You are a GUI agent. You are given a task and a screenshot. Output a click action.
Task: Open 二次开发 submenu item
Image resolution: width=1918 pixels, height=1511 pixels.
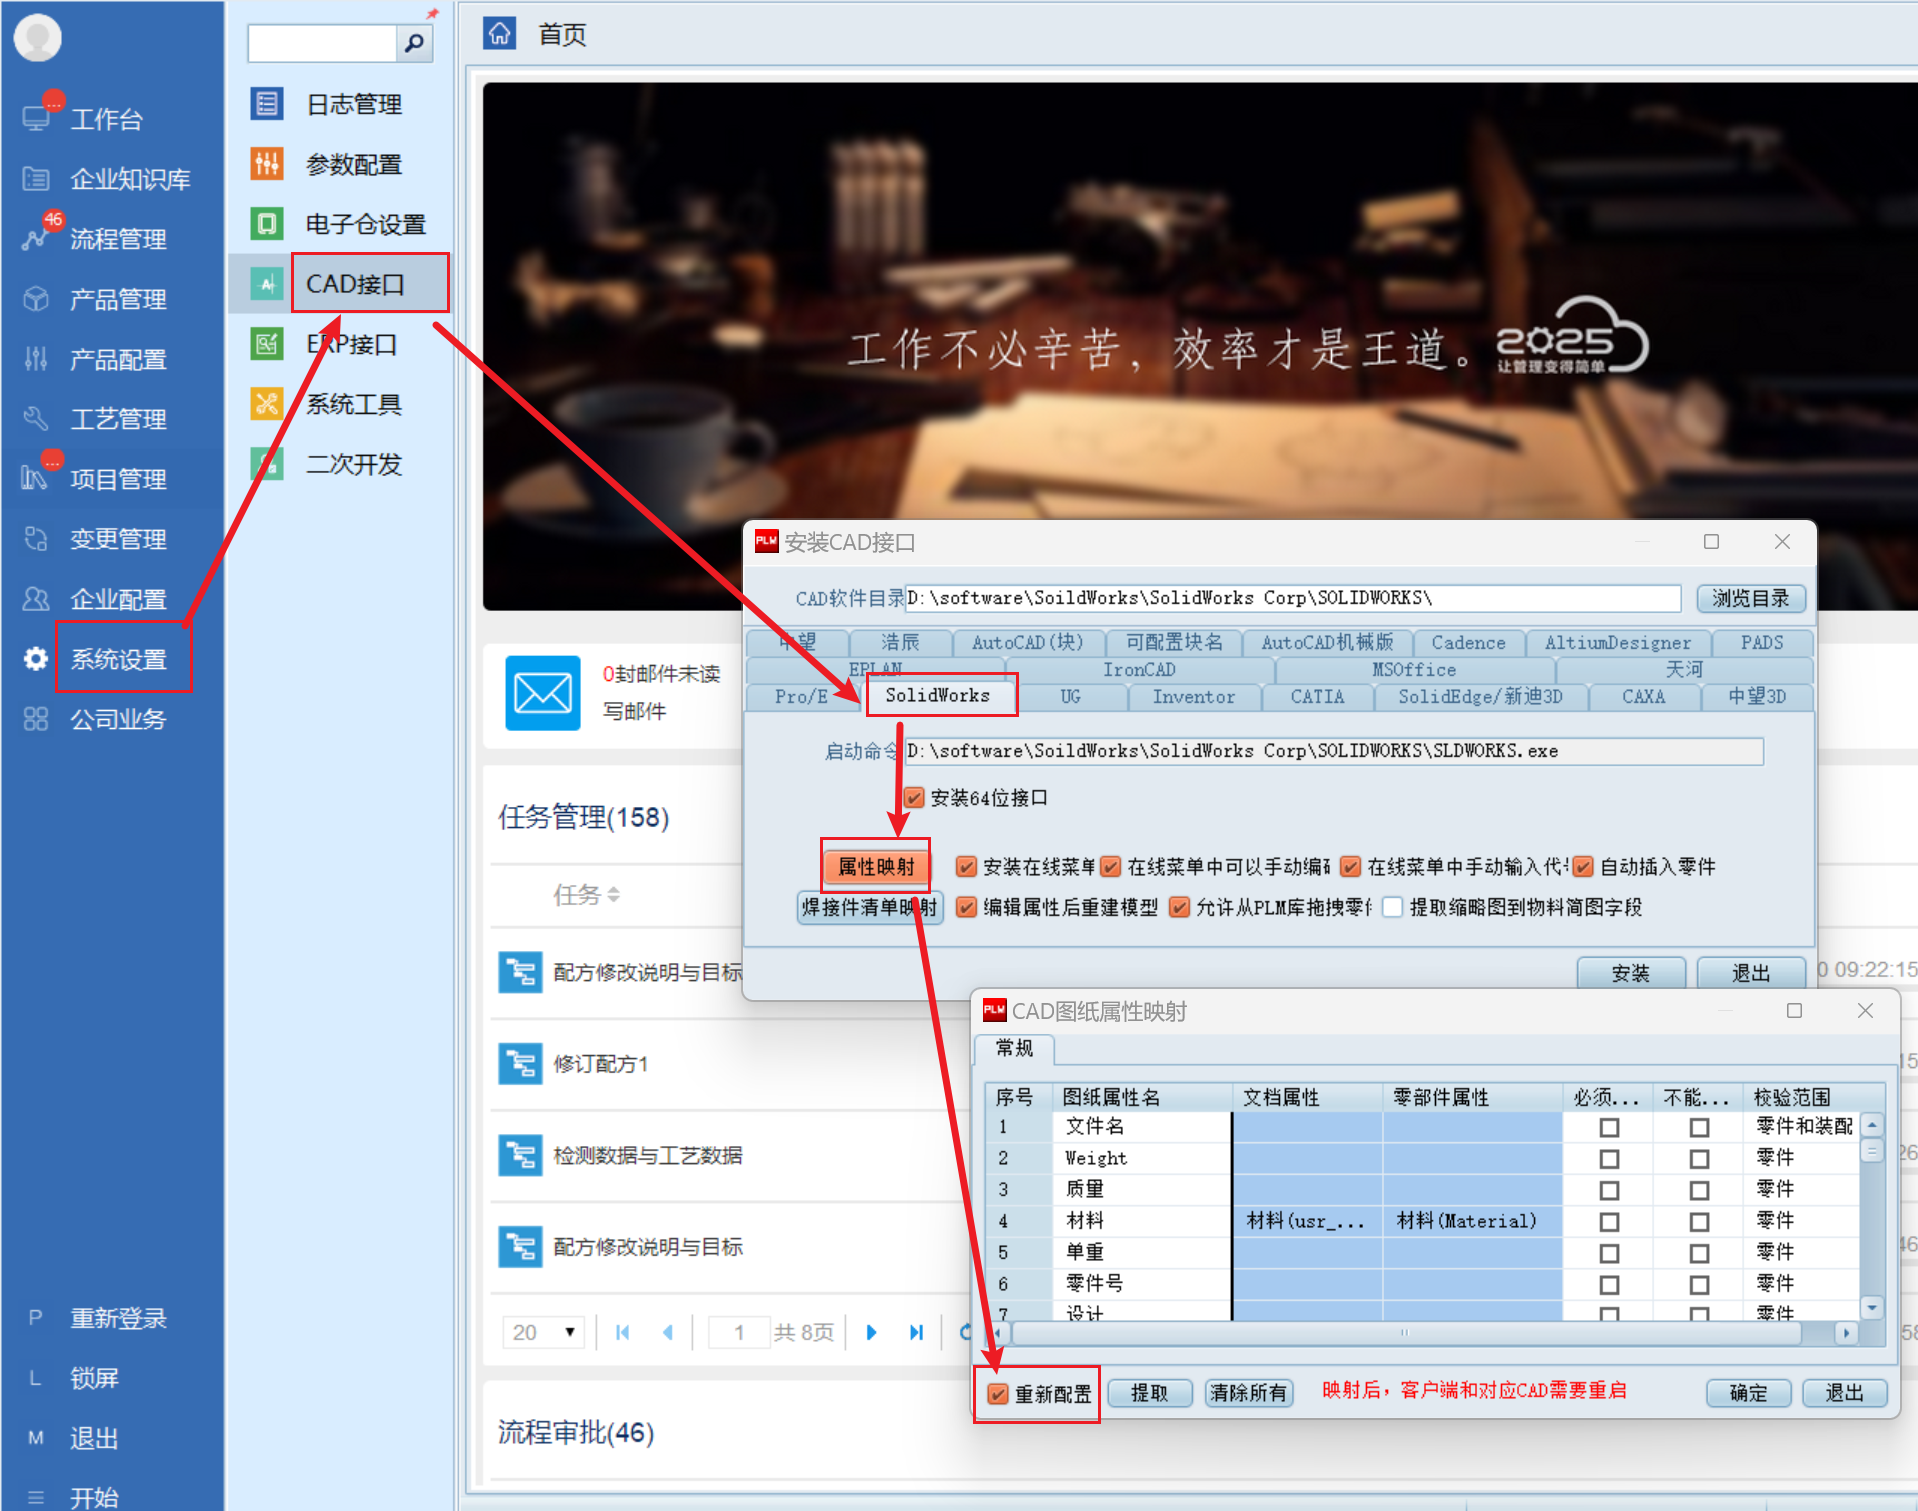coord(353,464)
